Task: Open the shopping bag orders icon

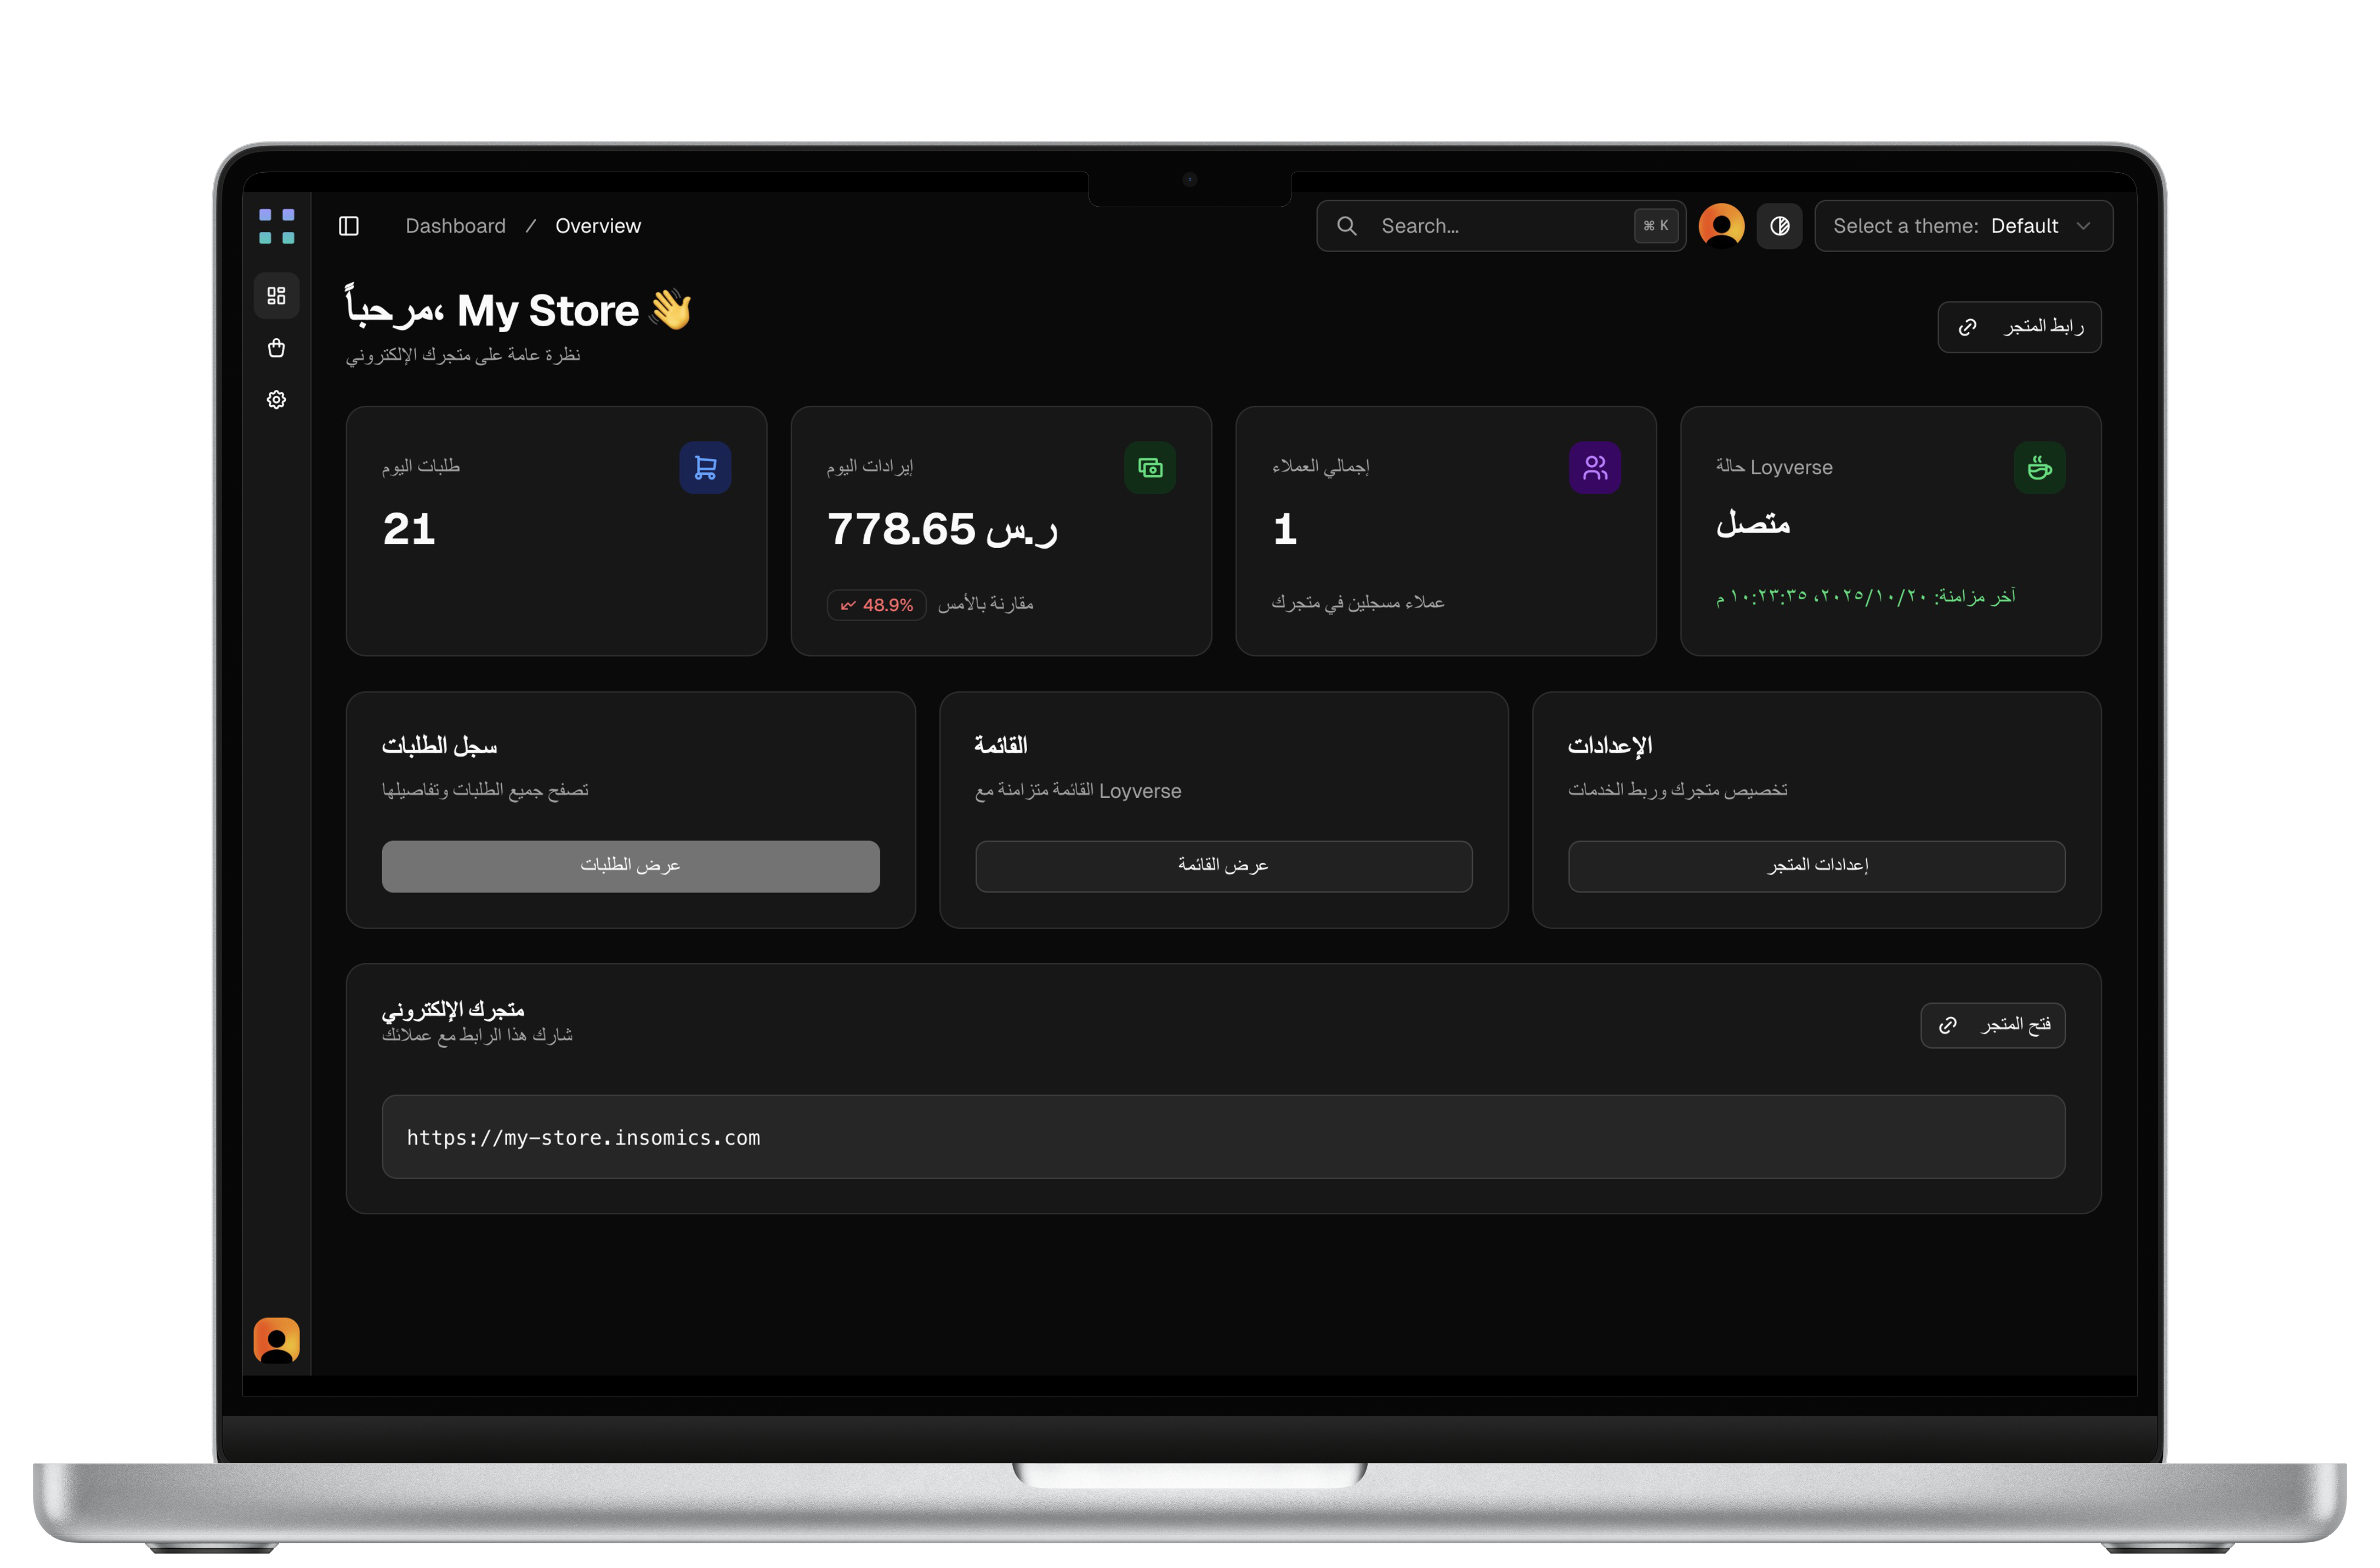Action: tap(277, 348)
